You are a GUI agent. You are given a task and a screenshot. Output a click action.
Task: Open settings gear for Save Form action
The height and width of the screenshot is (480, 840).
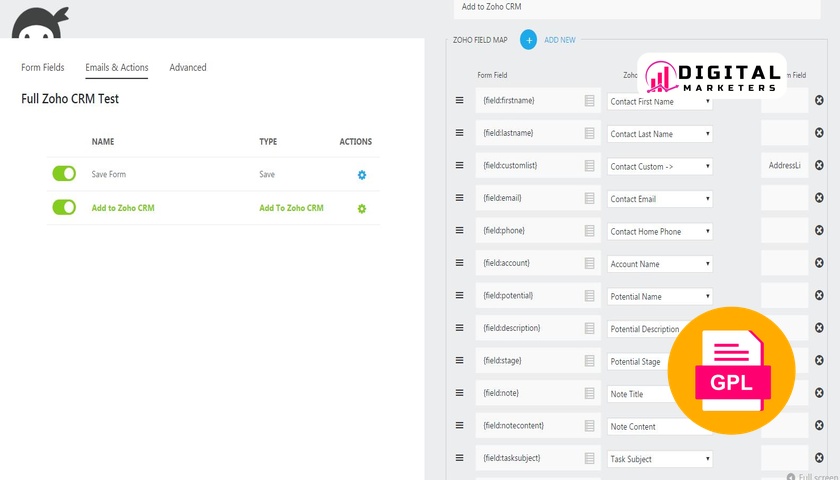(362, 175)
